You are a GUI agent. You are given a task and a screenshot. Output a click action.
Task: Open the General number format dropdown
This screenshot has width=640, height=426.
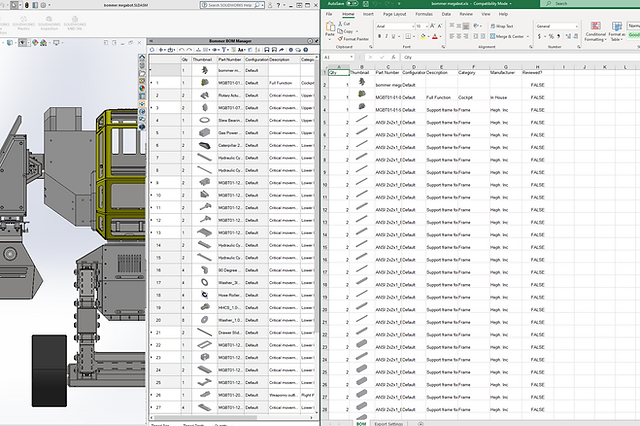click(576, 26)
